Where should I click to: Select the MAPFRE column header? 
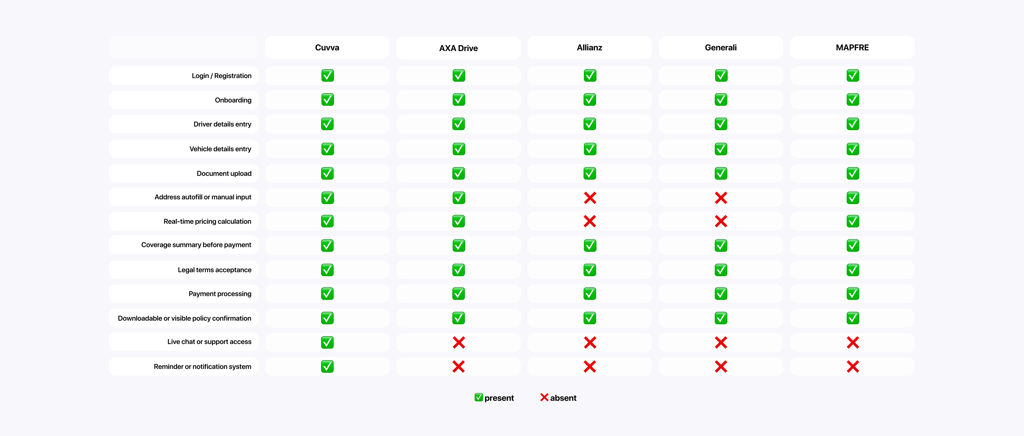pyautogui.click(x=852, y=48)
